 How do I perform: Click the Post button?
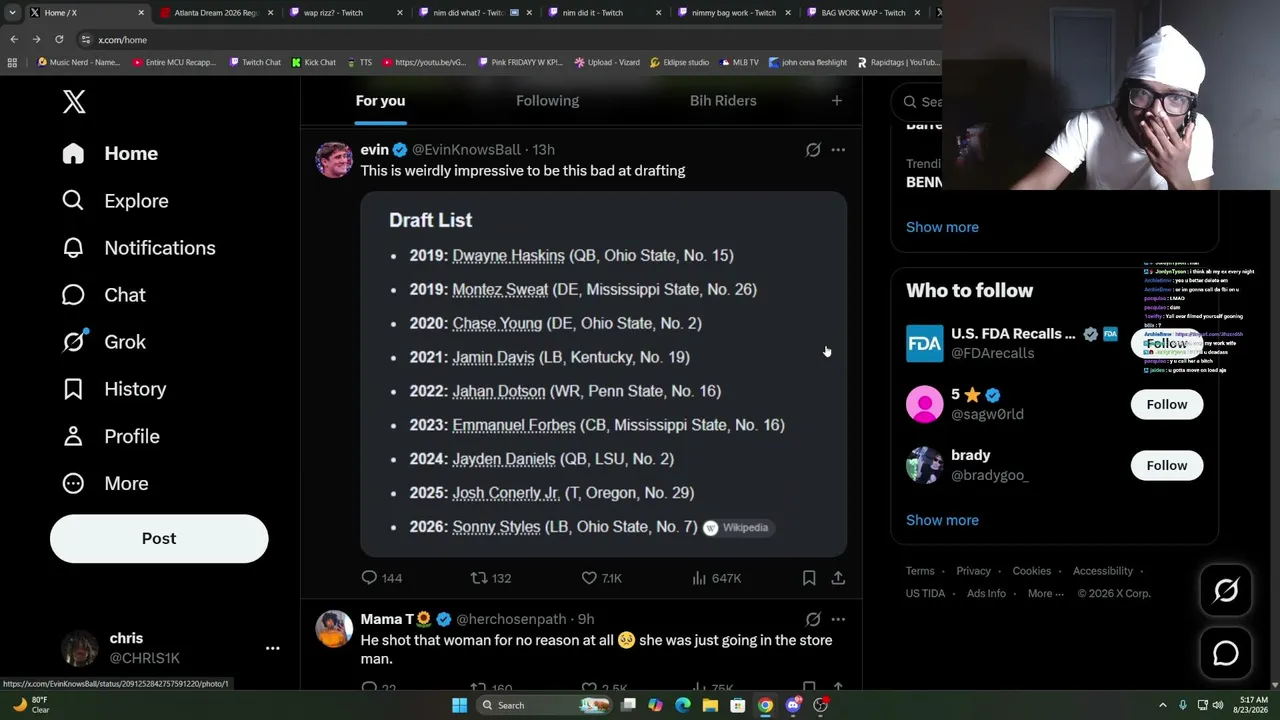pos(159,538)
